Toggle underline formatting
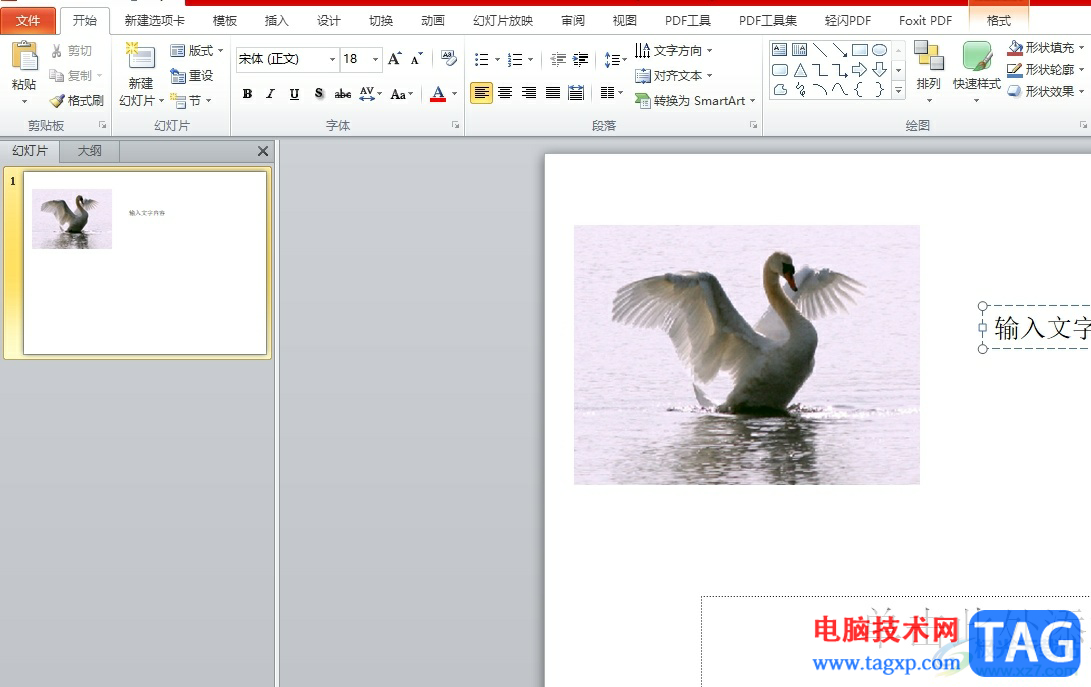Viewport: 1091px width, 687px height. 294,93
